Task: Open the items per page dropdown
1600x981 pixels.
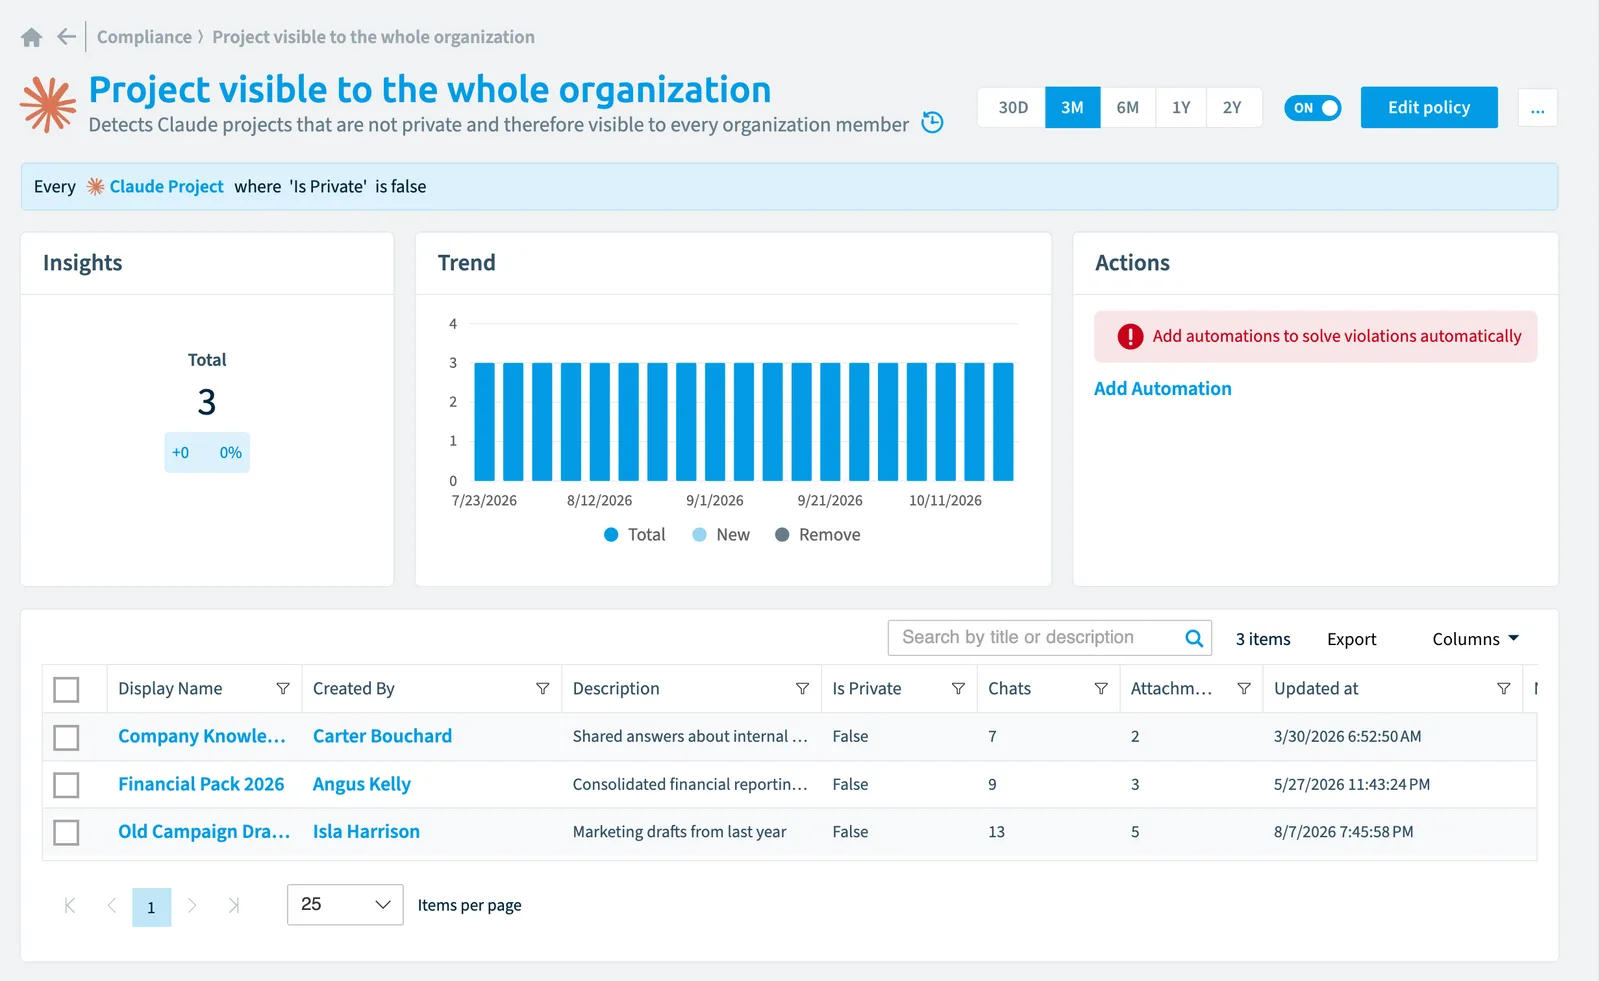Action: pyautogui.click(x=345, y=905)
